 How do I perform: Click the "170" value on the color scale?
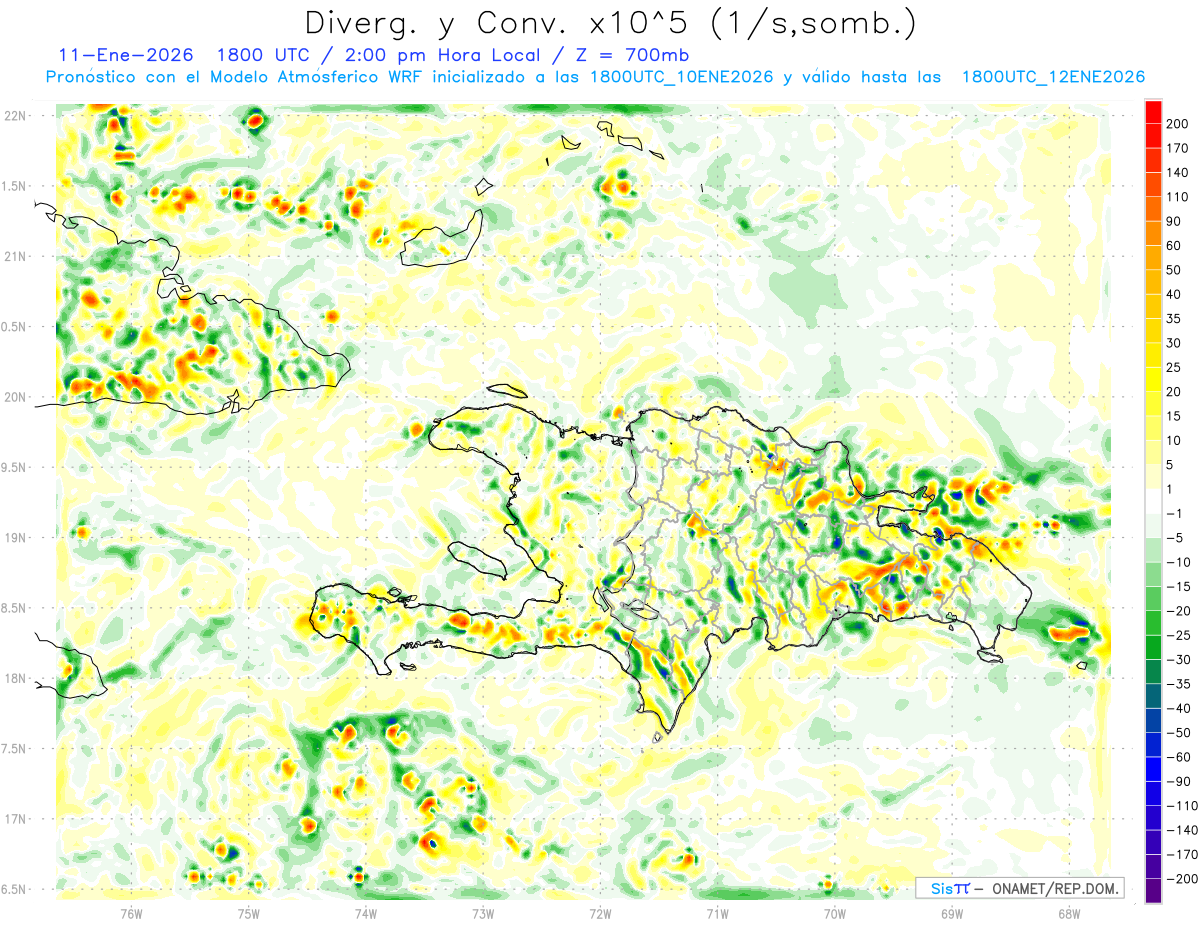[x=1177, y=148]
